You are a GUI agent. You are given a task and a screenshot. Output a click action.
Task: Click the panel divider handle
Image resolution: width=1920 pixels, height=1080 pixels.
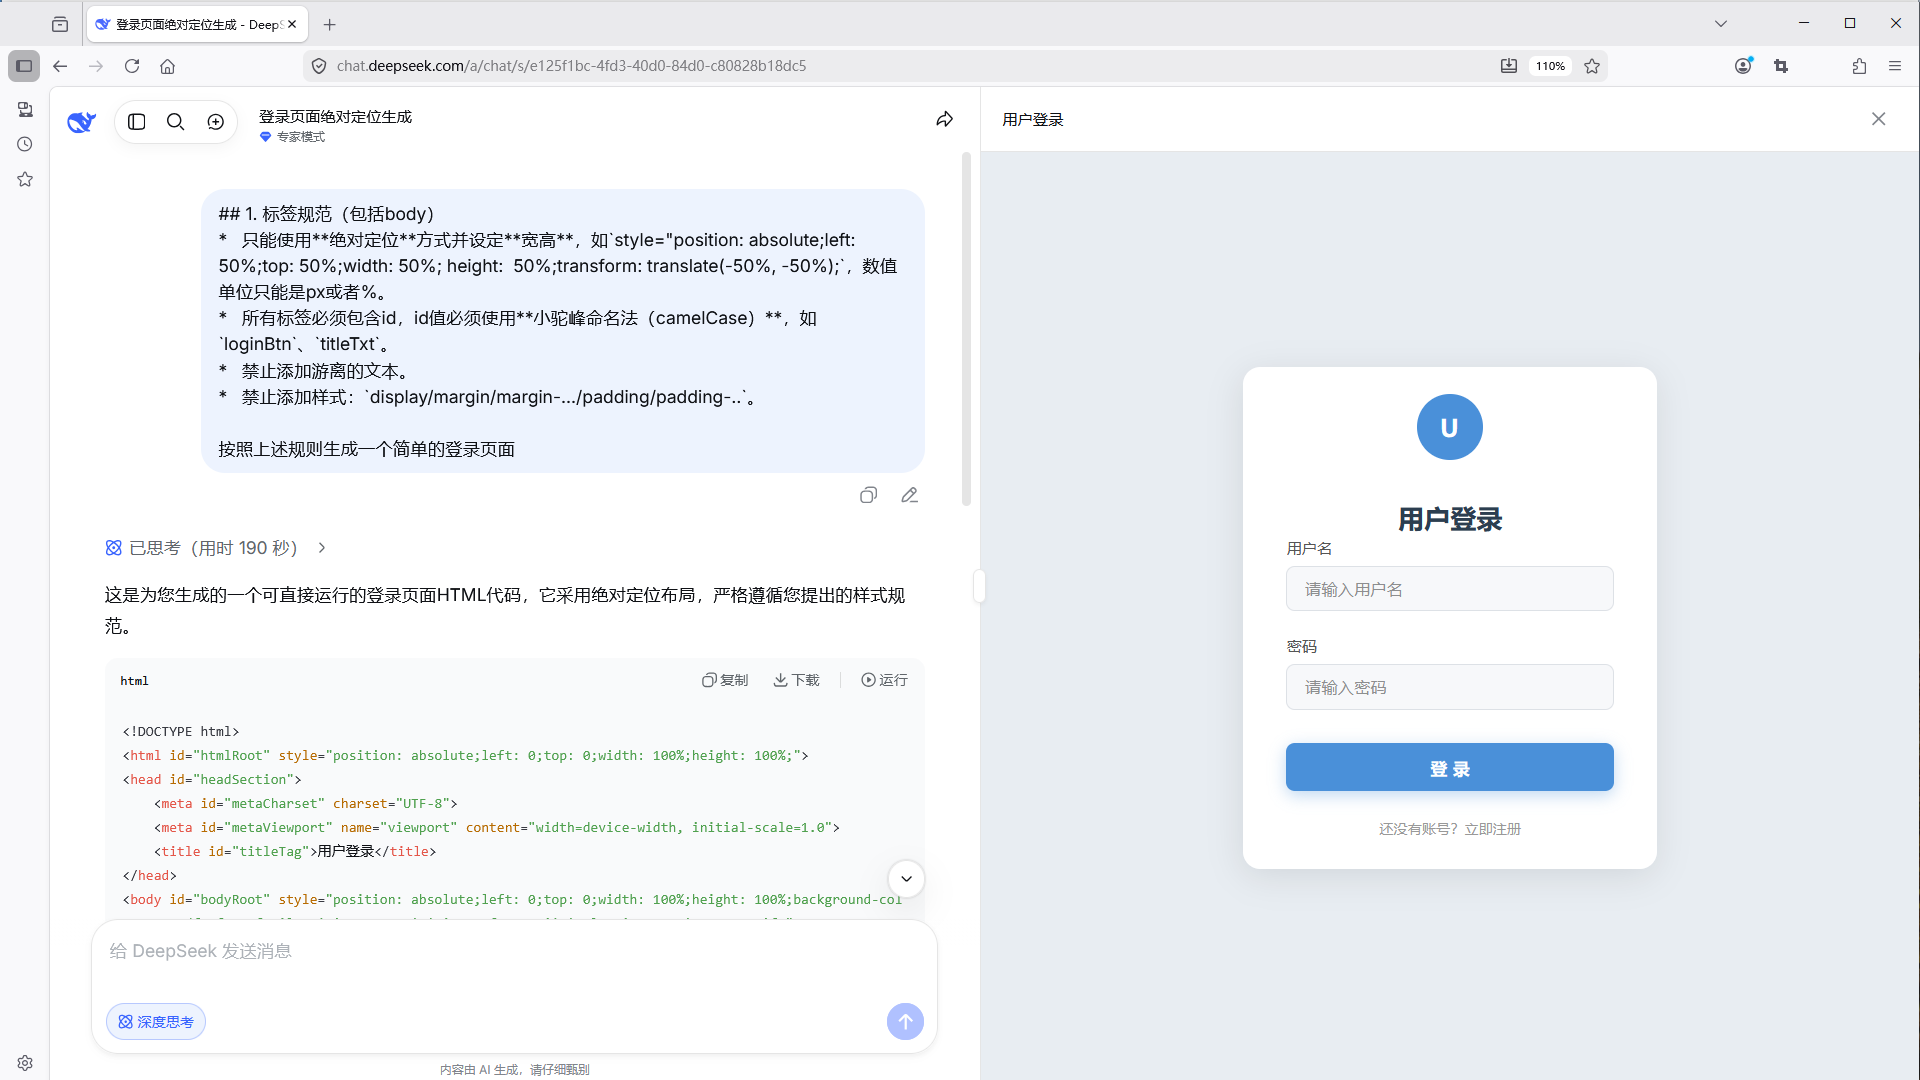[x=980, y=586]
